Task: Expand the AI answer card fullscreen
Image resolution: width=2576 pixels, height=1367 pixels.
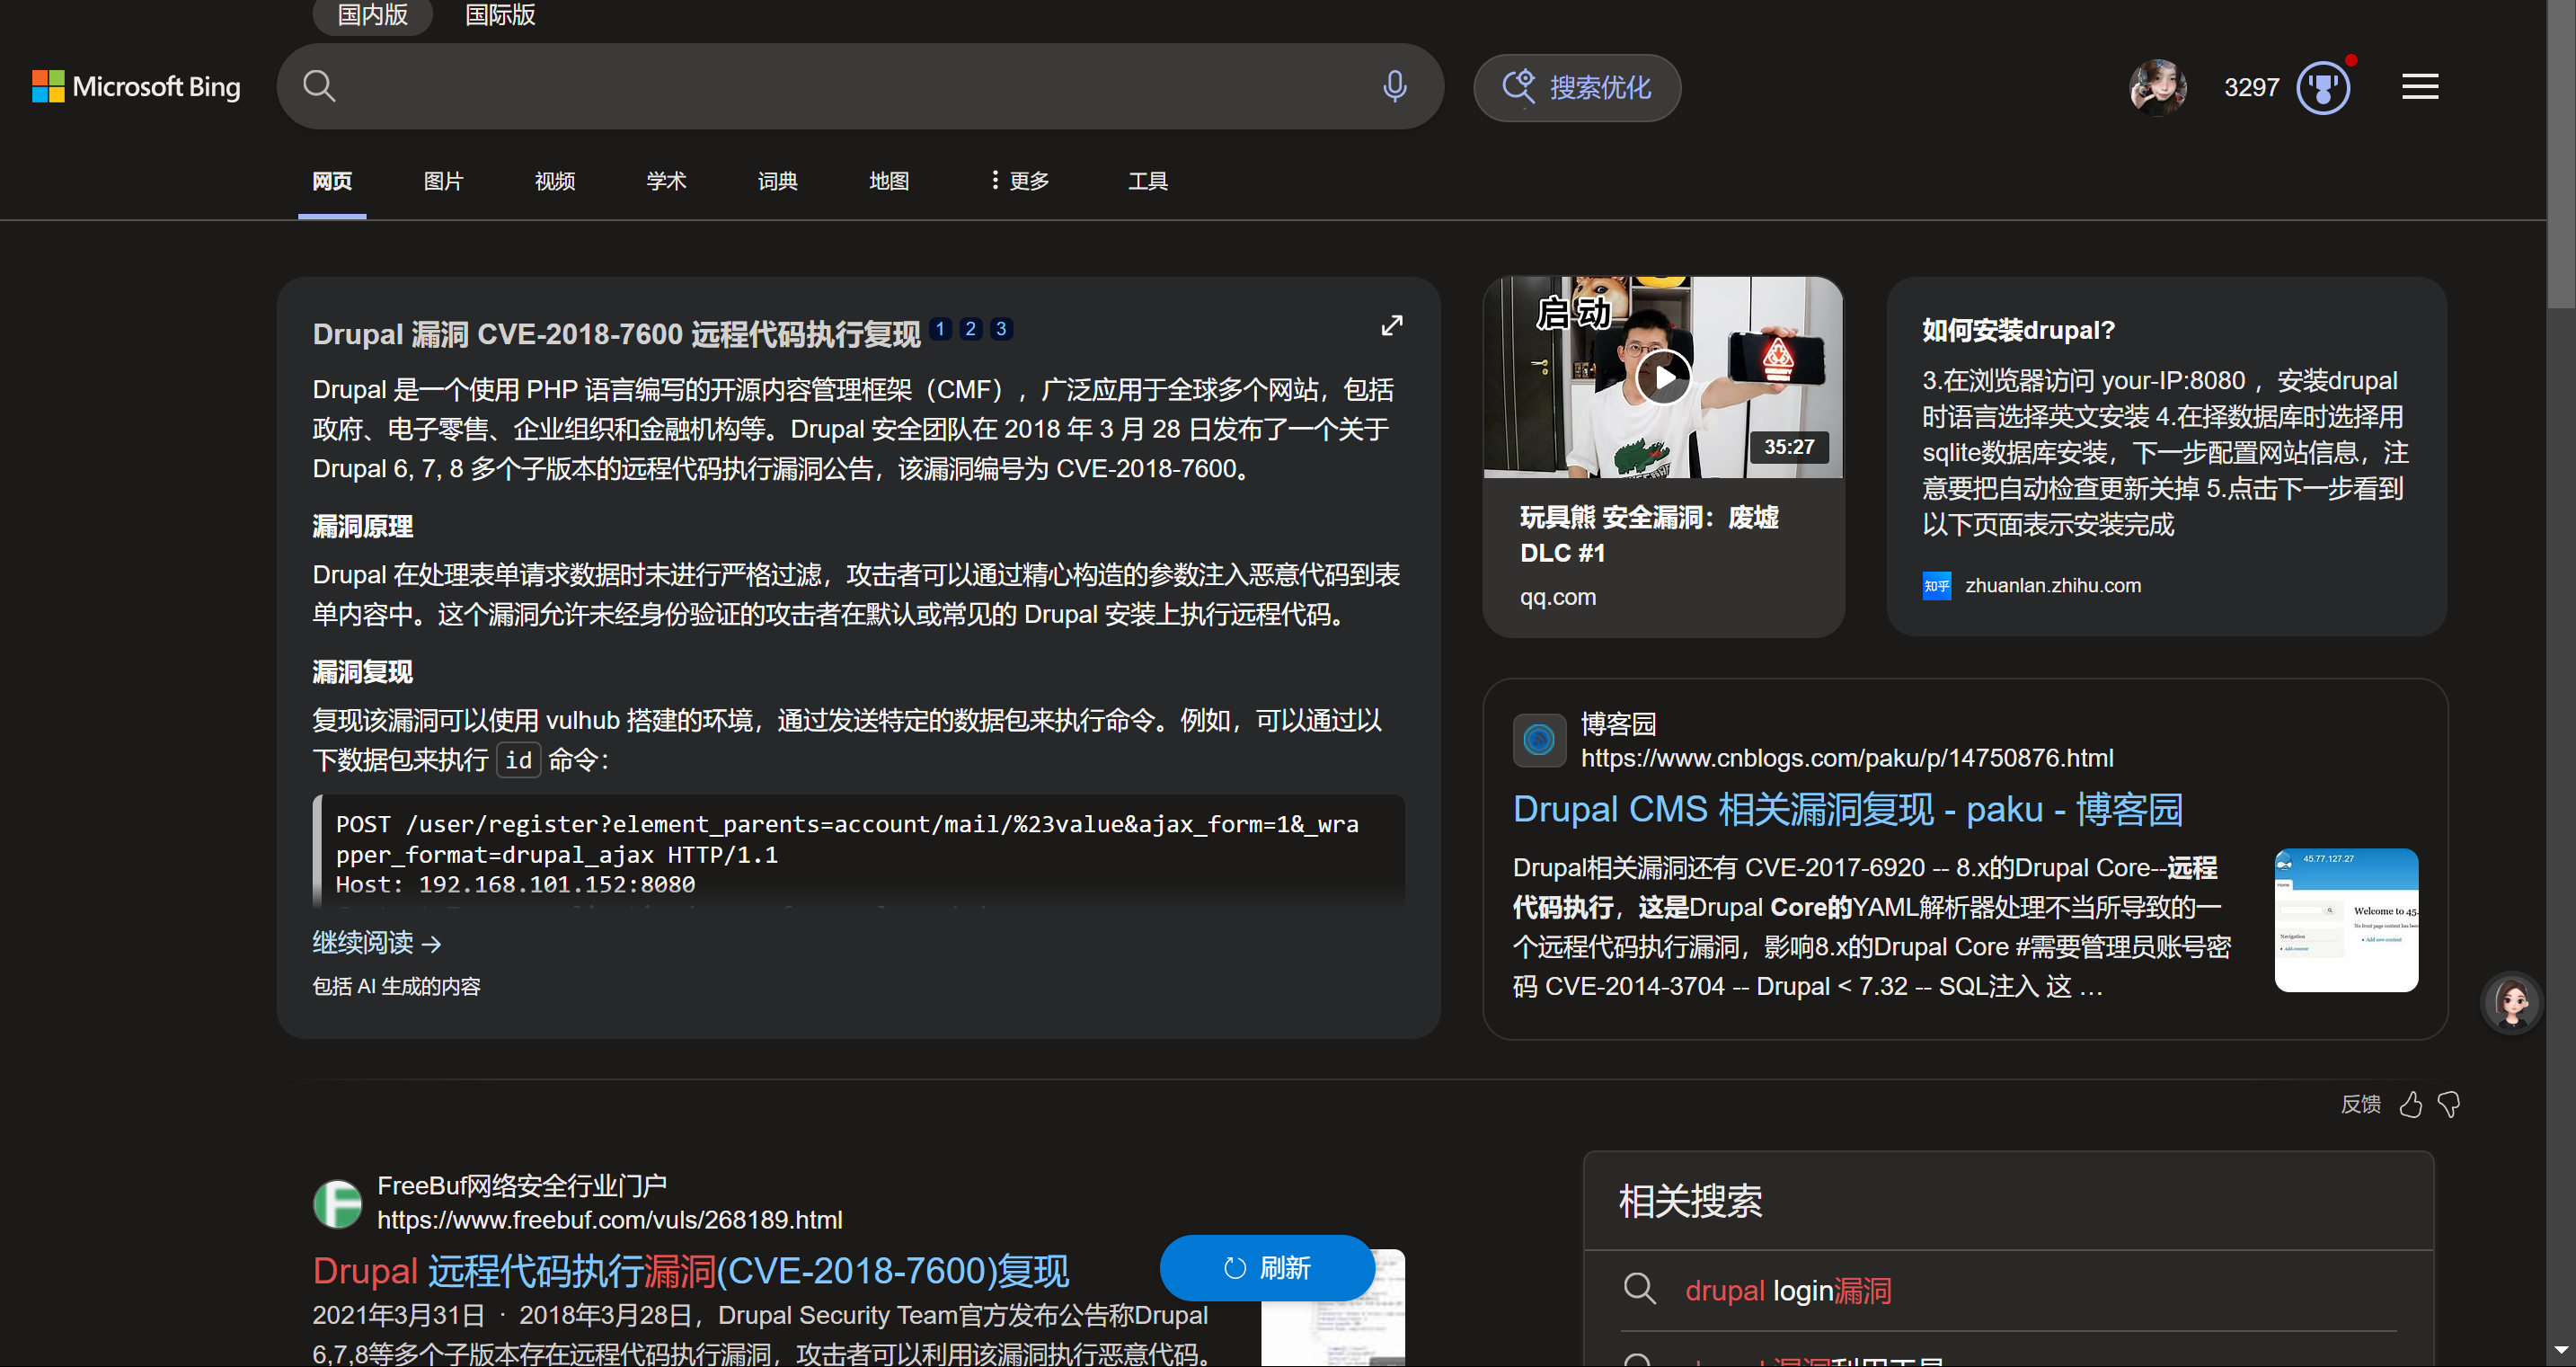Action: 1391,326
